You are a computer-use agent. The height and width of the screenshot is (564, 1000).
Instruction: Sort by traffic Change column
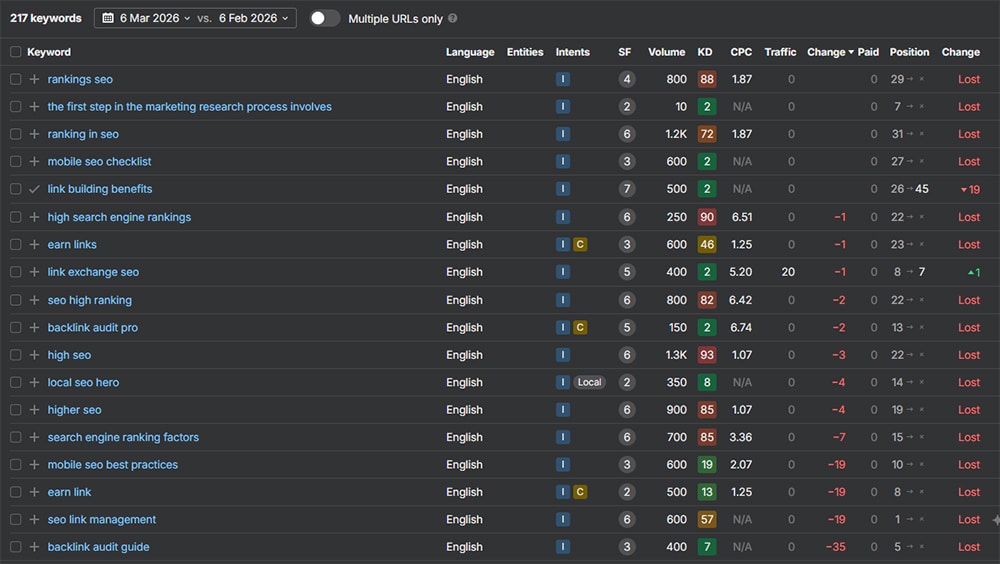[x=830, y=52]
